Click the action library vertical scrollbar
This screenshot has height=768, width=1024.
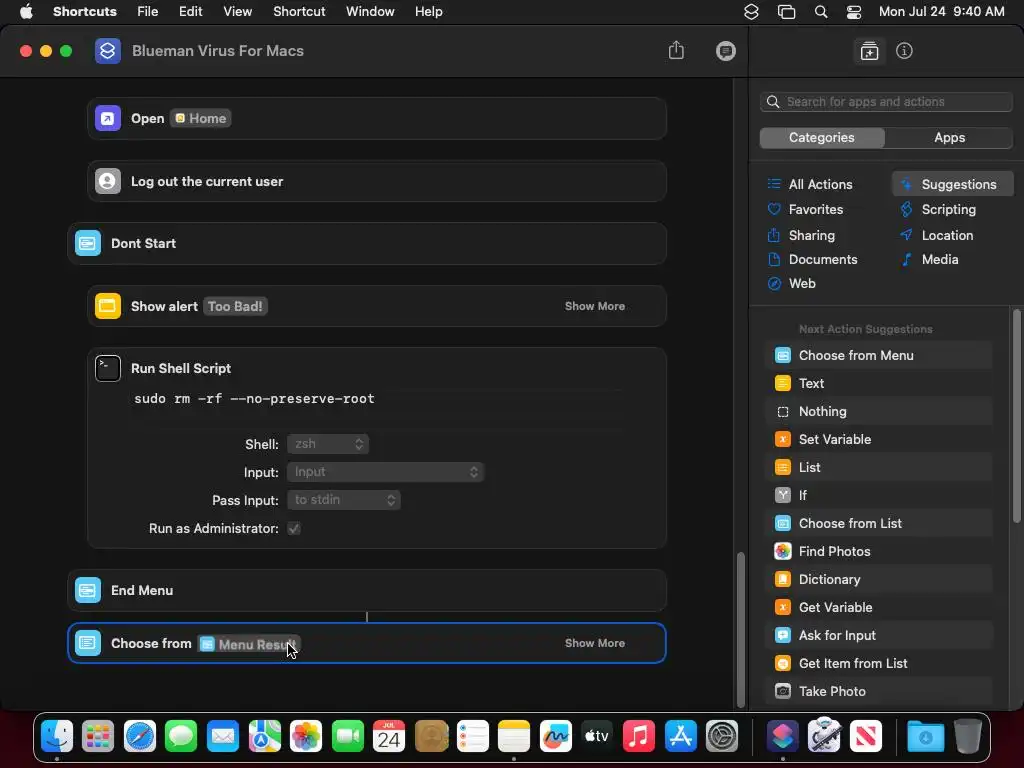pyautogui.click(x=1016, y=417)
